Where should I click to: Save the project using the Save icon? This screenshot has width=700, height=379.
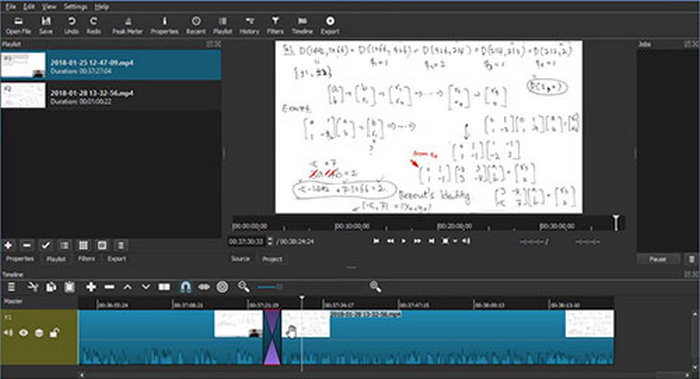46,25
